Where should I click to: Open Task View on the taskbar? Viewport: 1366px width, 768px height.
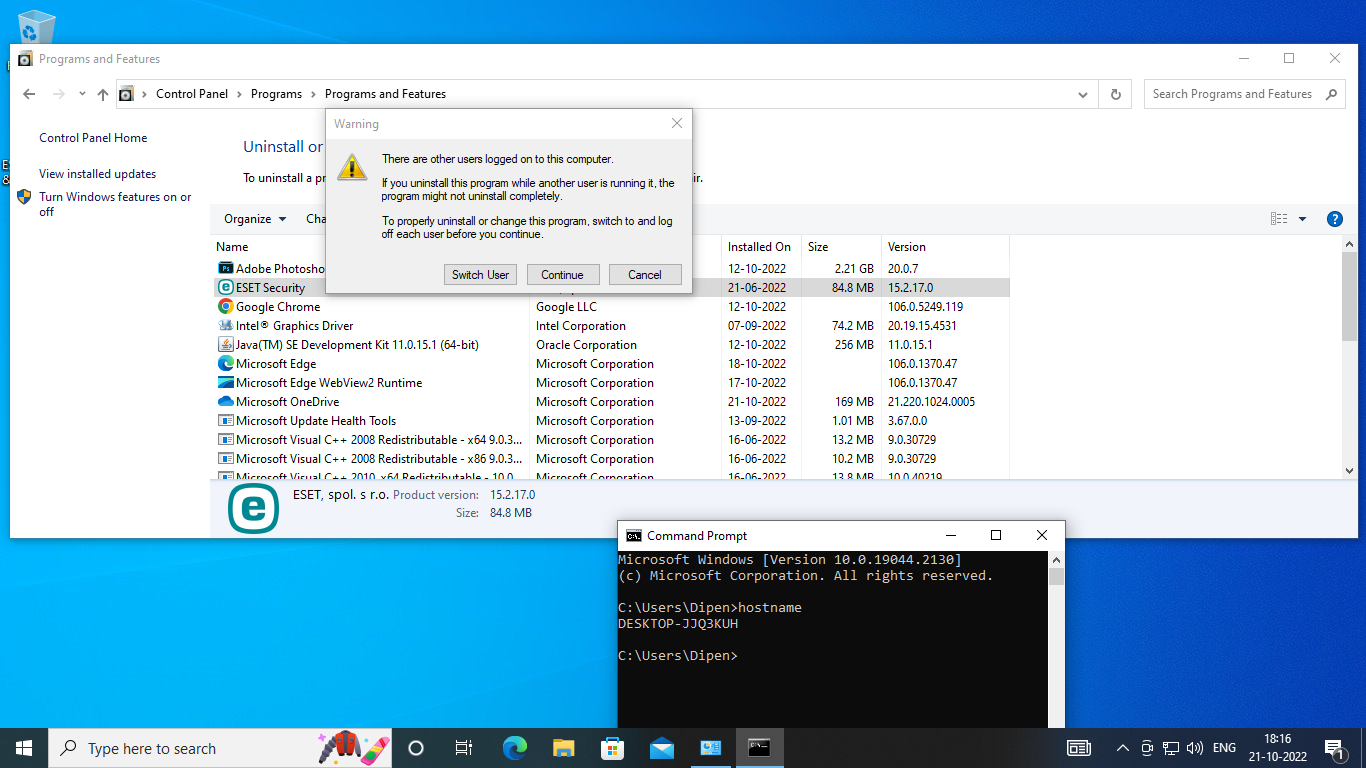(464, 748)
